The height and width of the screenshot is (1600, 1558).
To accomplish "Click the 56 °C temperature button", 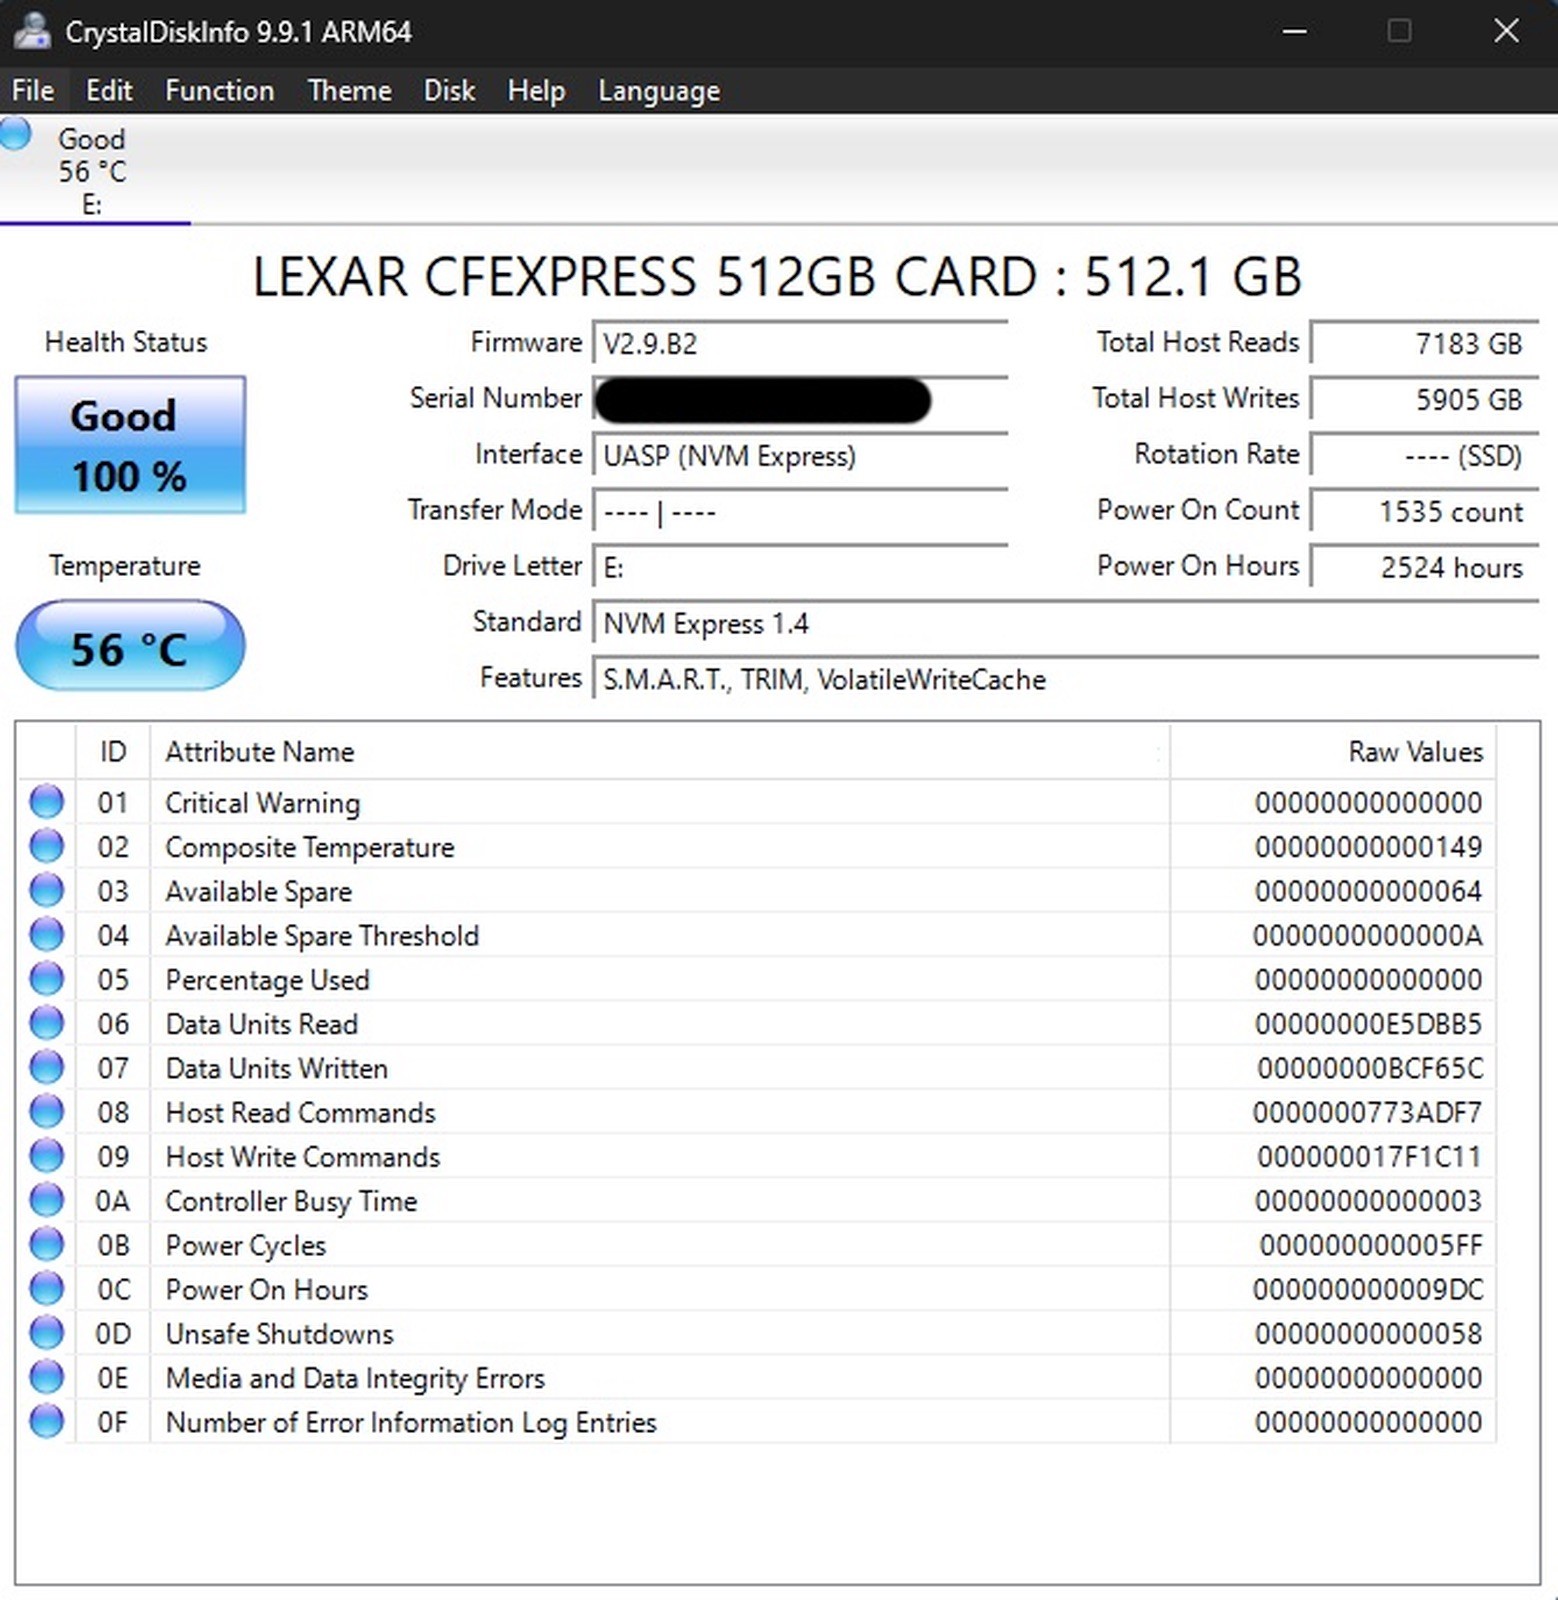I will [x=130, y=646].
